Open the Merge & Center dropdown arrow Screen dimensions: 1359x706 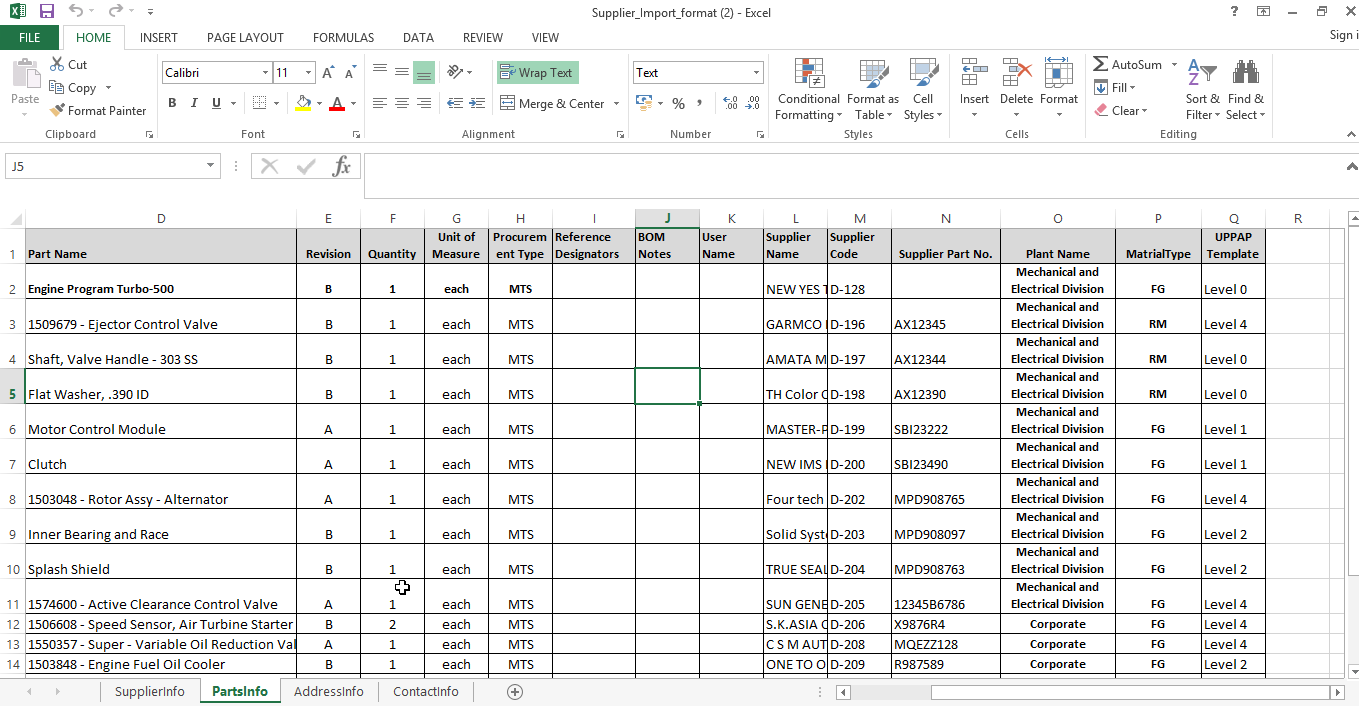(616, 104)
